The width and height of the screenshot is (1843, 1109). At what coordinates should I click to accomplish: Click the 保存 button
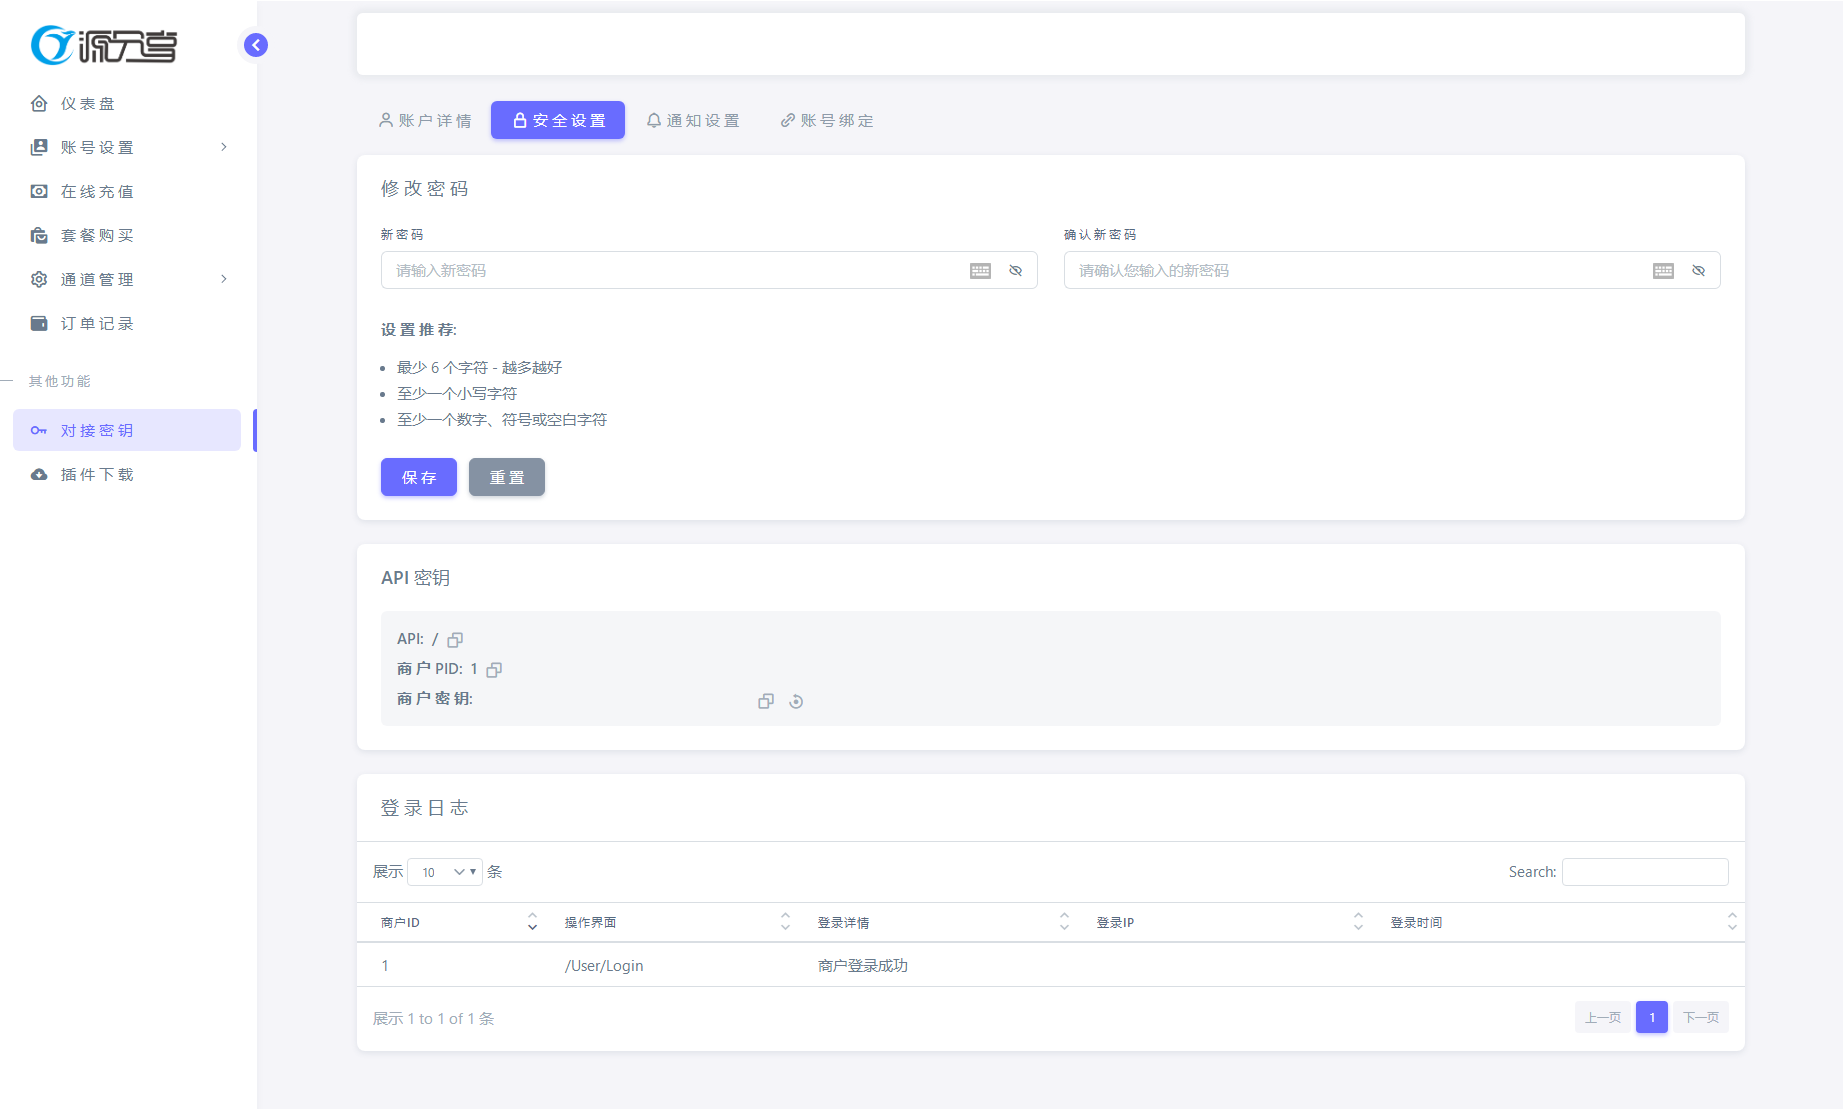pyautogui.click(x=418, y=478)
